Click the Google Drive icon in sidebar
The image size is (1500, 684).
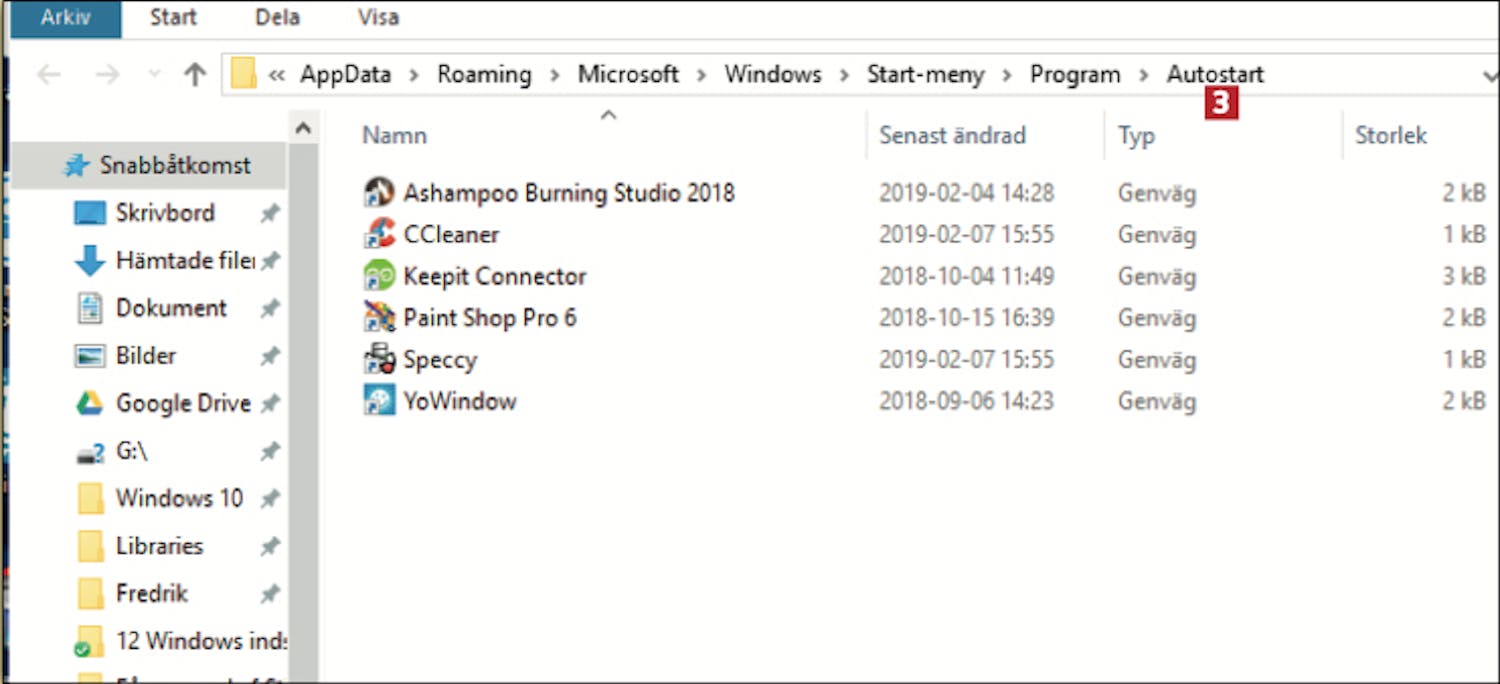click(x=90, y=403)
